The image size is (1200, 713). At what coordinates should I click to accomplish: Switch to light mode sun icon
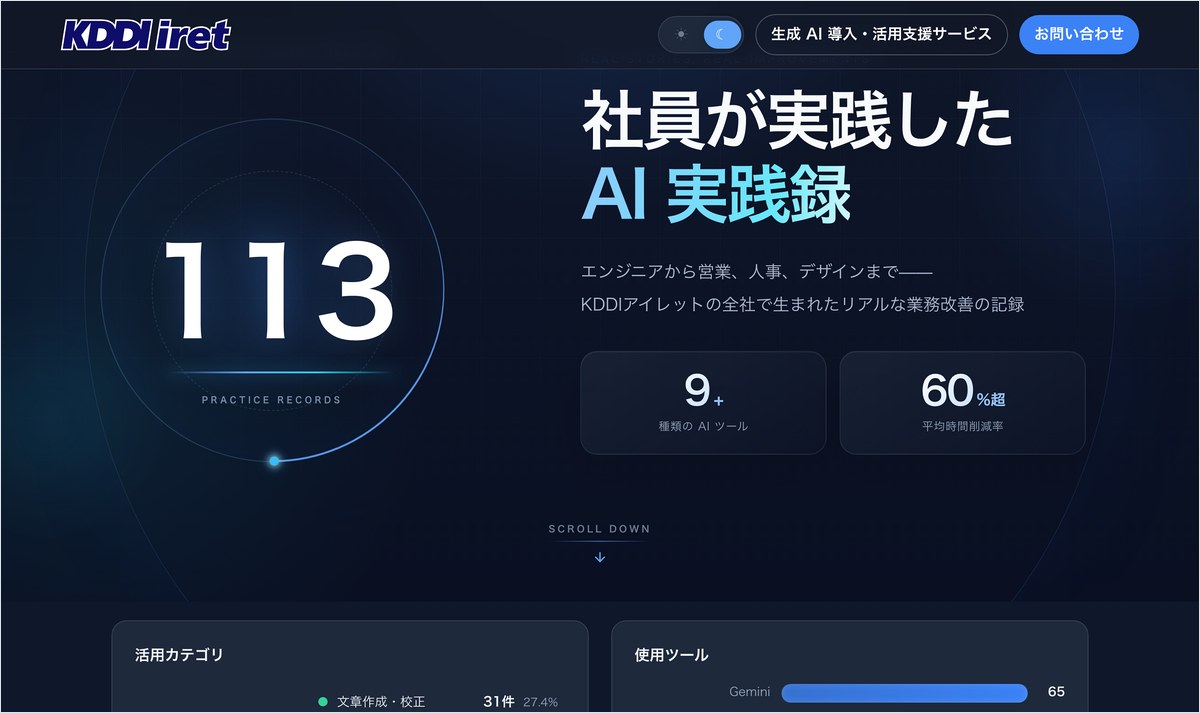681,34
